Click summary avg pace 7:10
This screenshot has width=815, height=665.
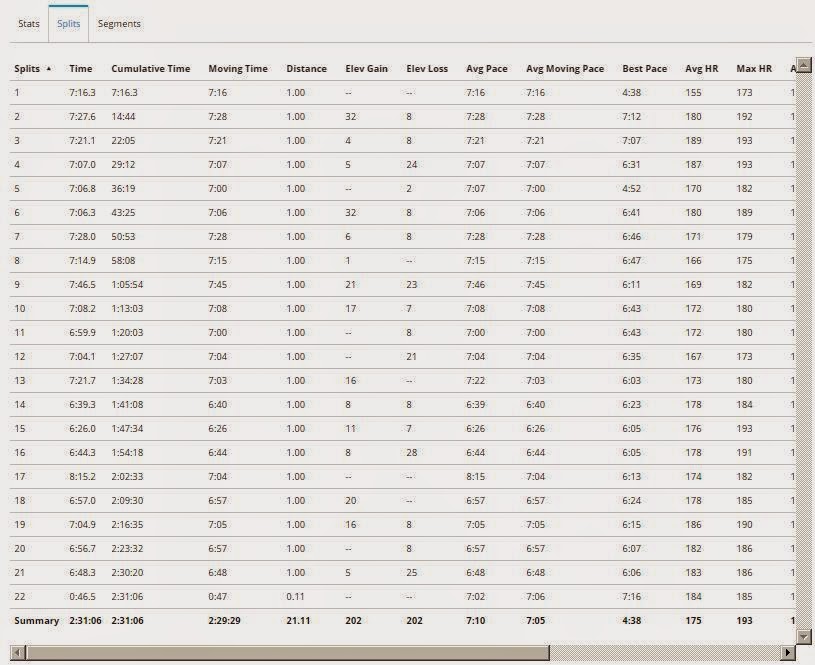[x=476, y=620]
